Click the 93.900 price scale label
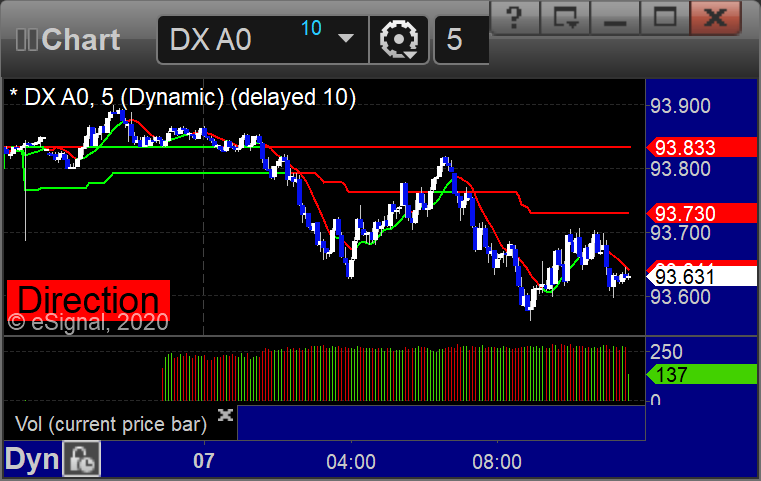Image resolution: width=761 pixels, height=481 pixels. 680,106
